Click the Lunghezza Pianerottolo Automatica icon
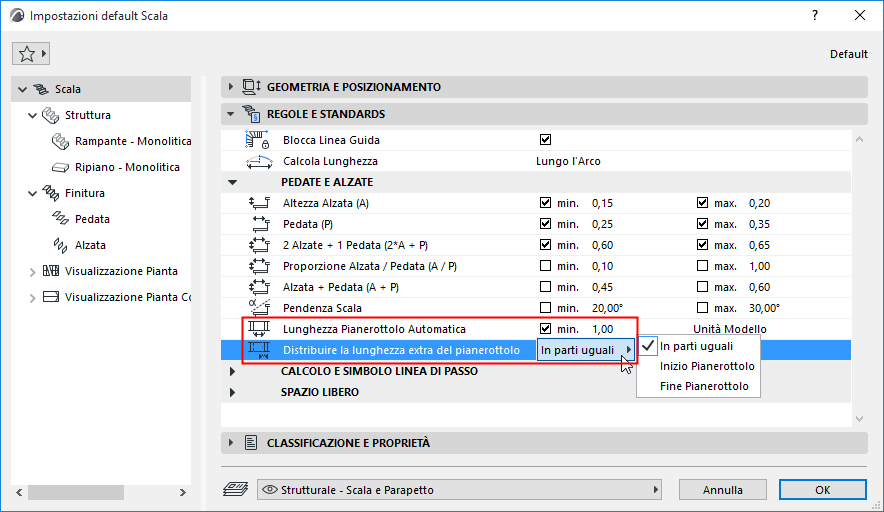The image size is (884, 512). point(259,329)
